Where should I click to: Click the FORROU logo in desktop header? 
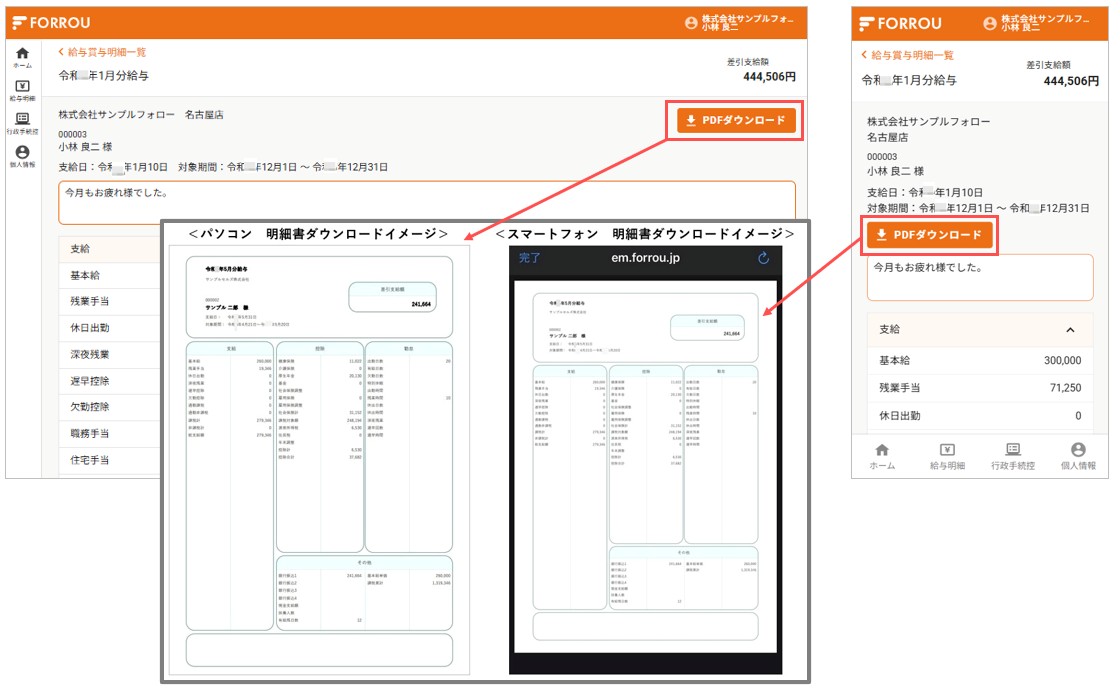point(51,23)
